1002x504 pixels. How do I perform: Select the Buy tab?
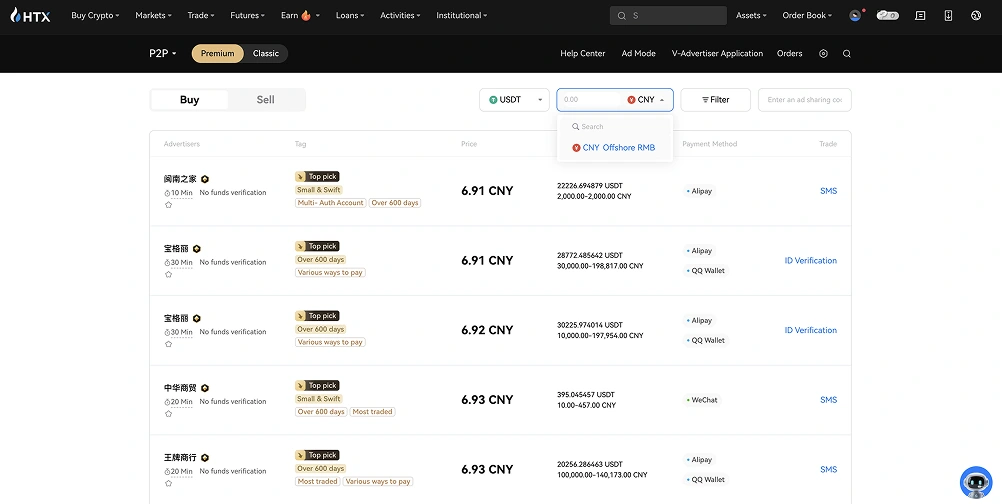(189, 100)
